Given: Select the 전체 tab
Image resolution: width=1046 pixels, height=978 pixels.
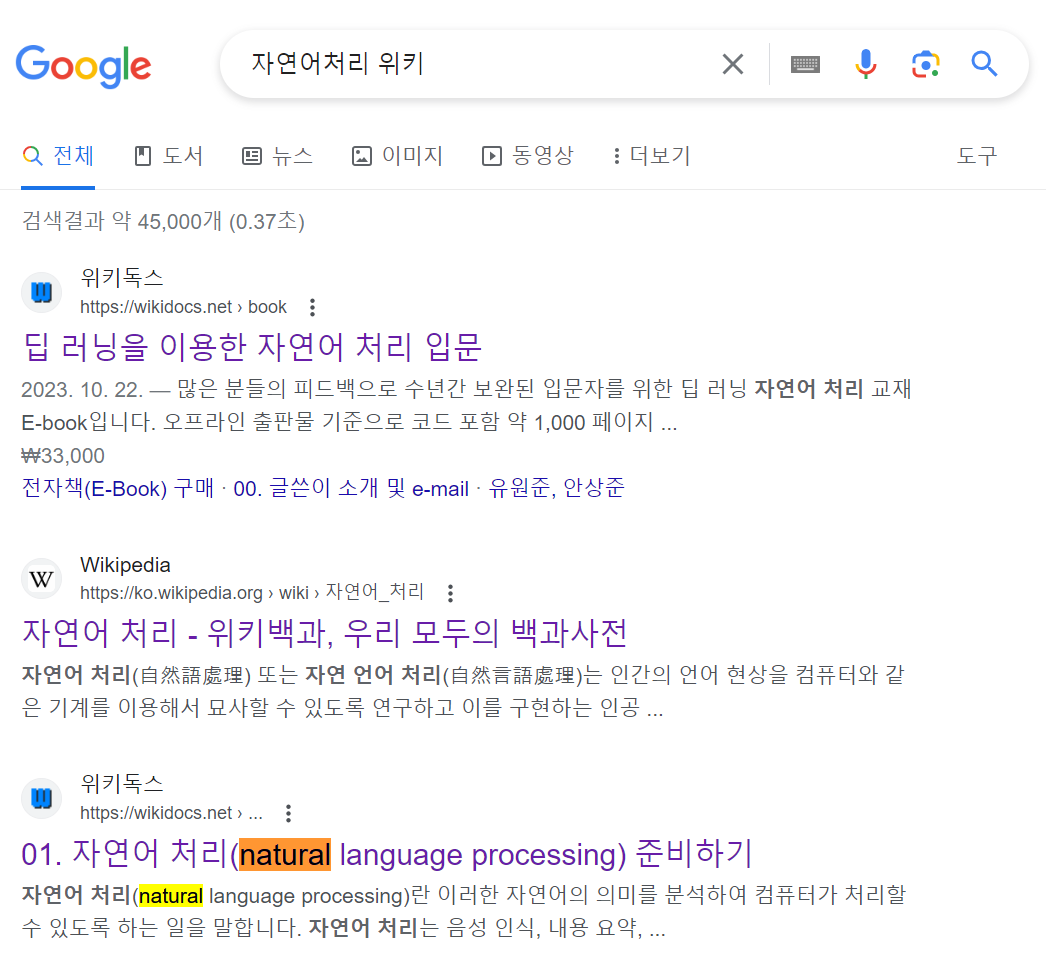Looking at the screenshot, I should click(x=58, y=155).
